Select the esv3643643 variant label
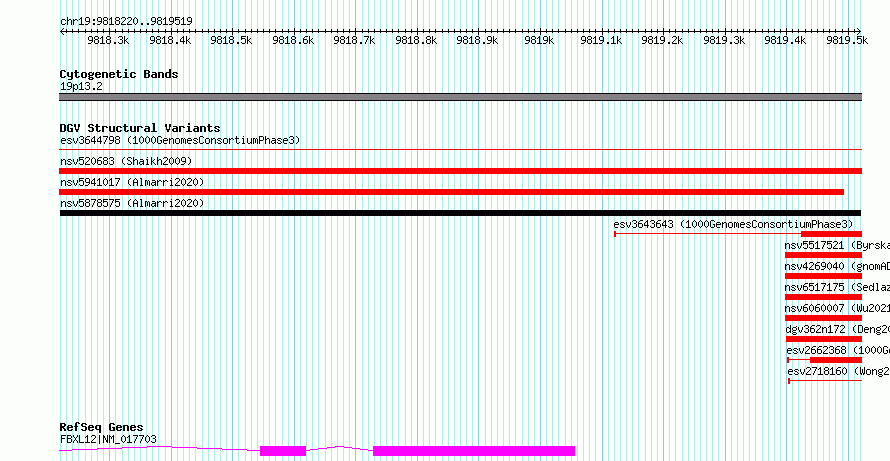Image resolution: width=890 pixels, height=461 pixels. [x=733, y=224]
